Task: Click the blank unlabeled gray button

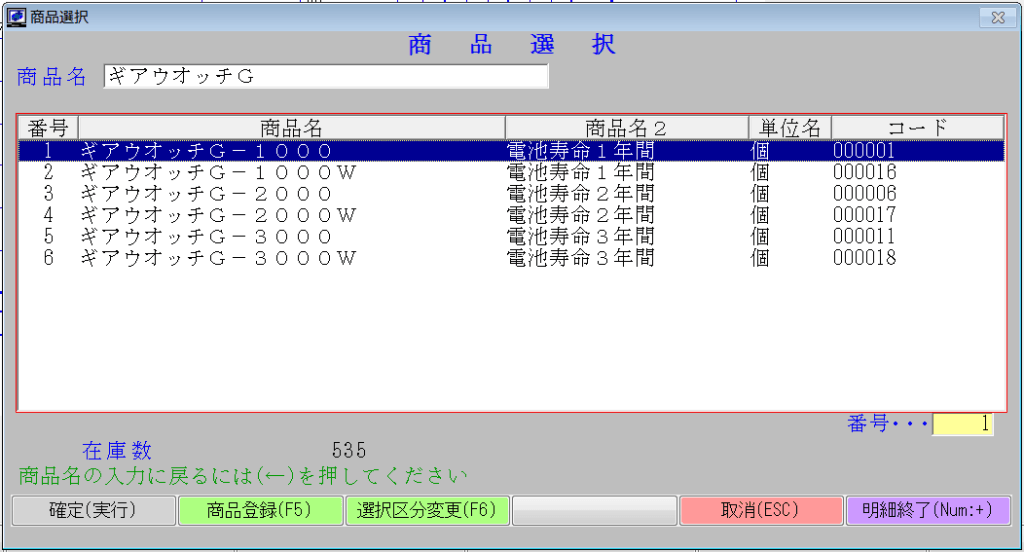Action: pos(594,510)
